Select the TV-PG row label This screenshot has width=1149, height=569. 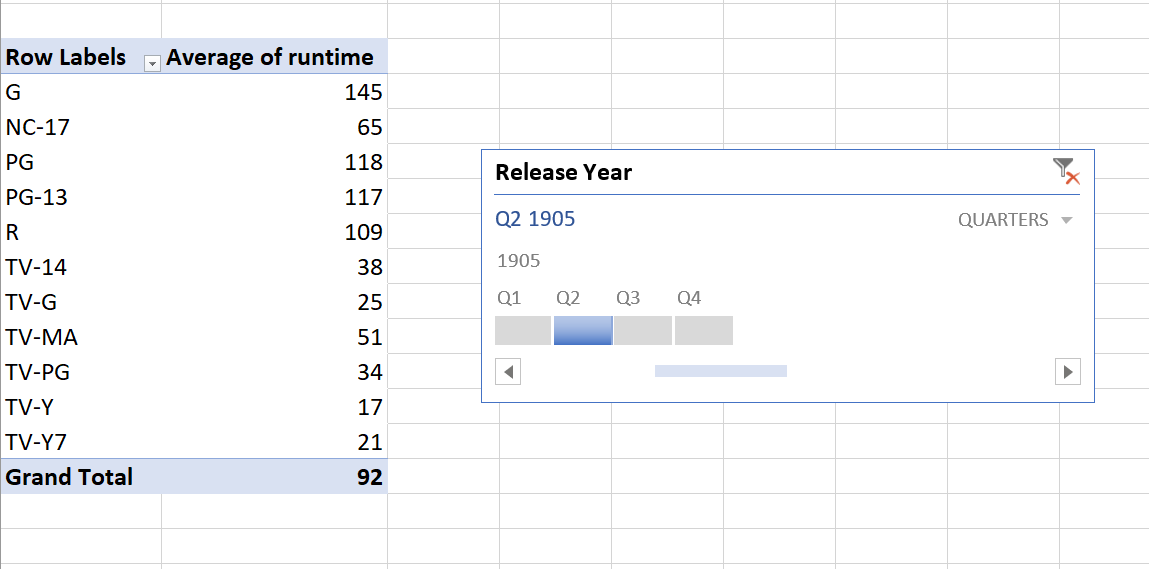click(x=81, y=372)
